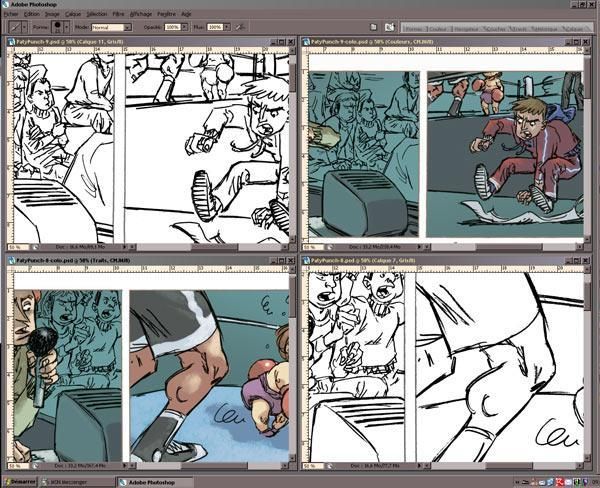Click document icon of PatyPunch-9.psd window
The height and width of the screenshot is (488, 600).
tap(11, 41)
